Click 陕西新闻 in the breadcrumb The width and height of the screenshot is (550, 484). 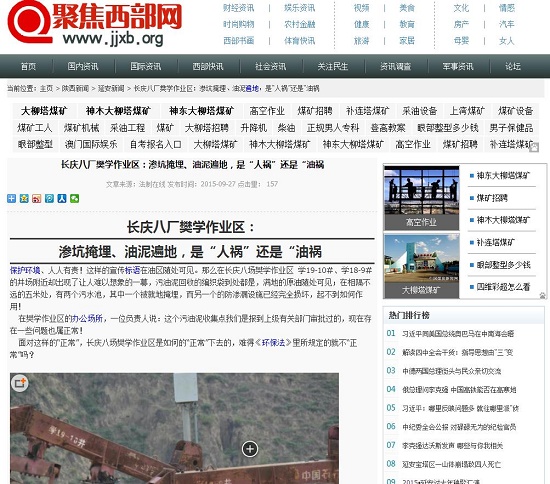[x=75, y=88]
